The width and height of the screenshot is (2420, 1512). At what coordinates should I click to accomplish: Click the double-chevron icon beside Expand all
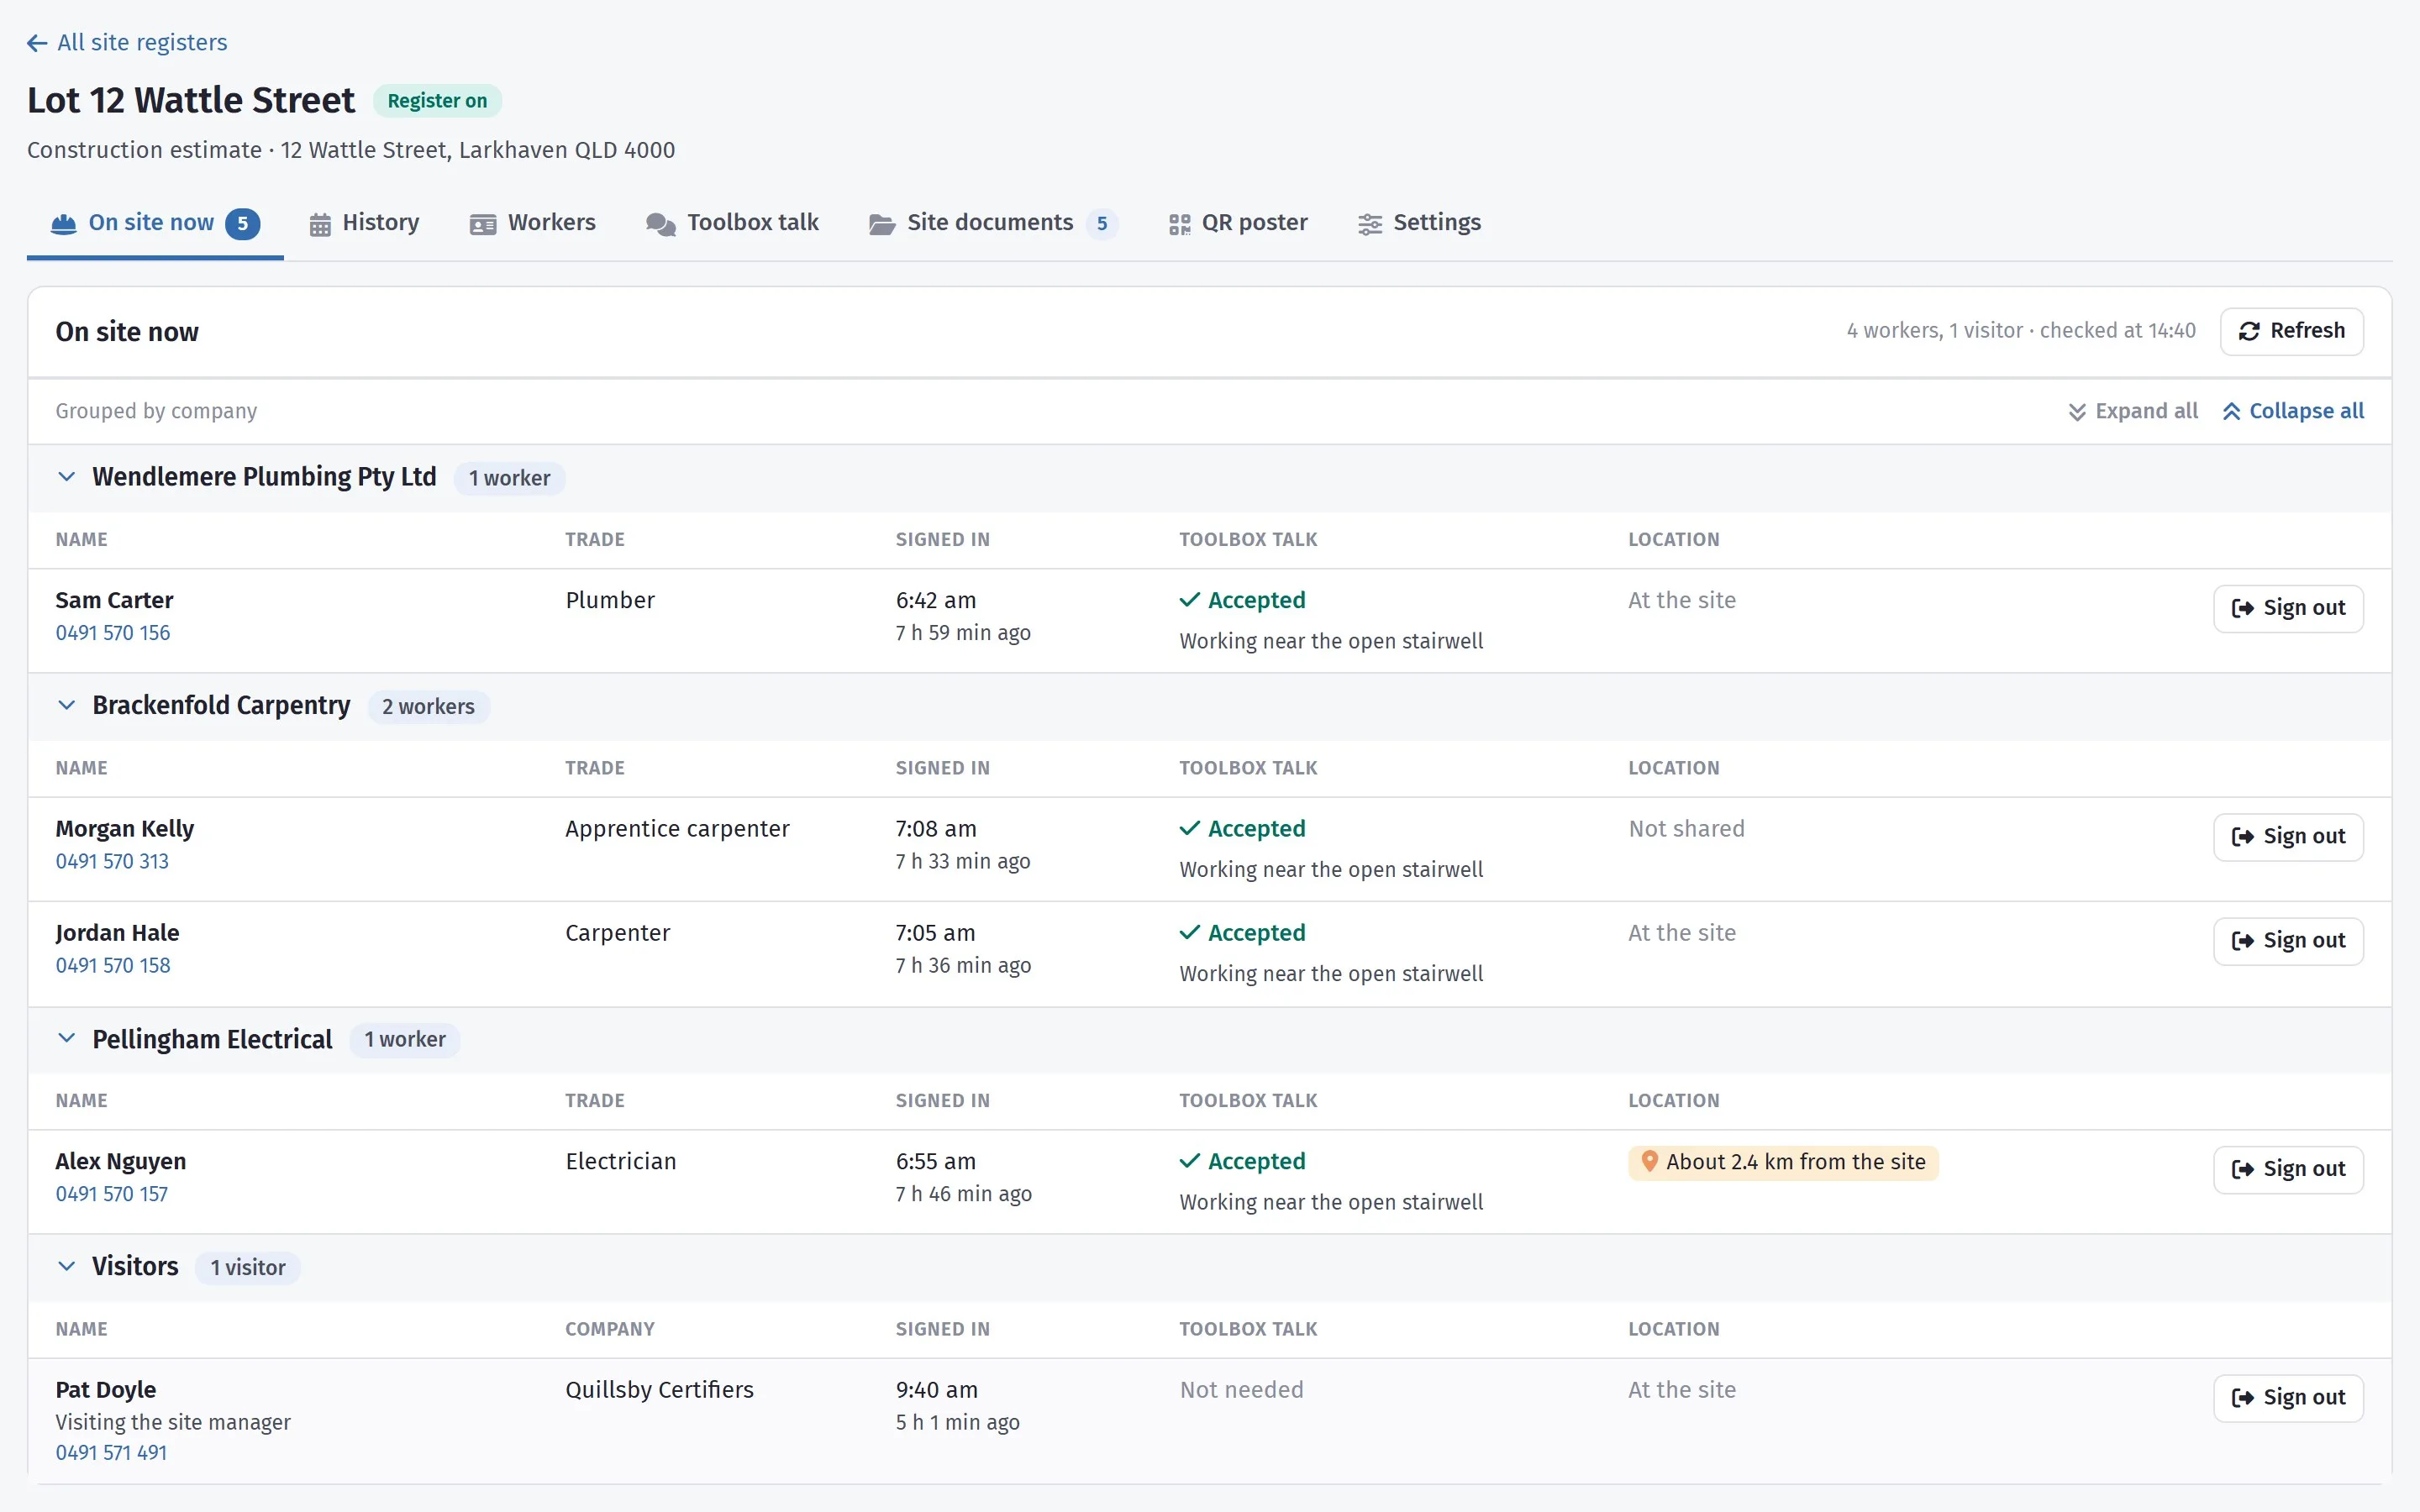(x=2077, y=412)
